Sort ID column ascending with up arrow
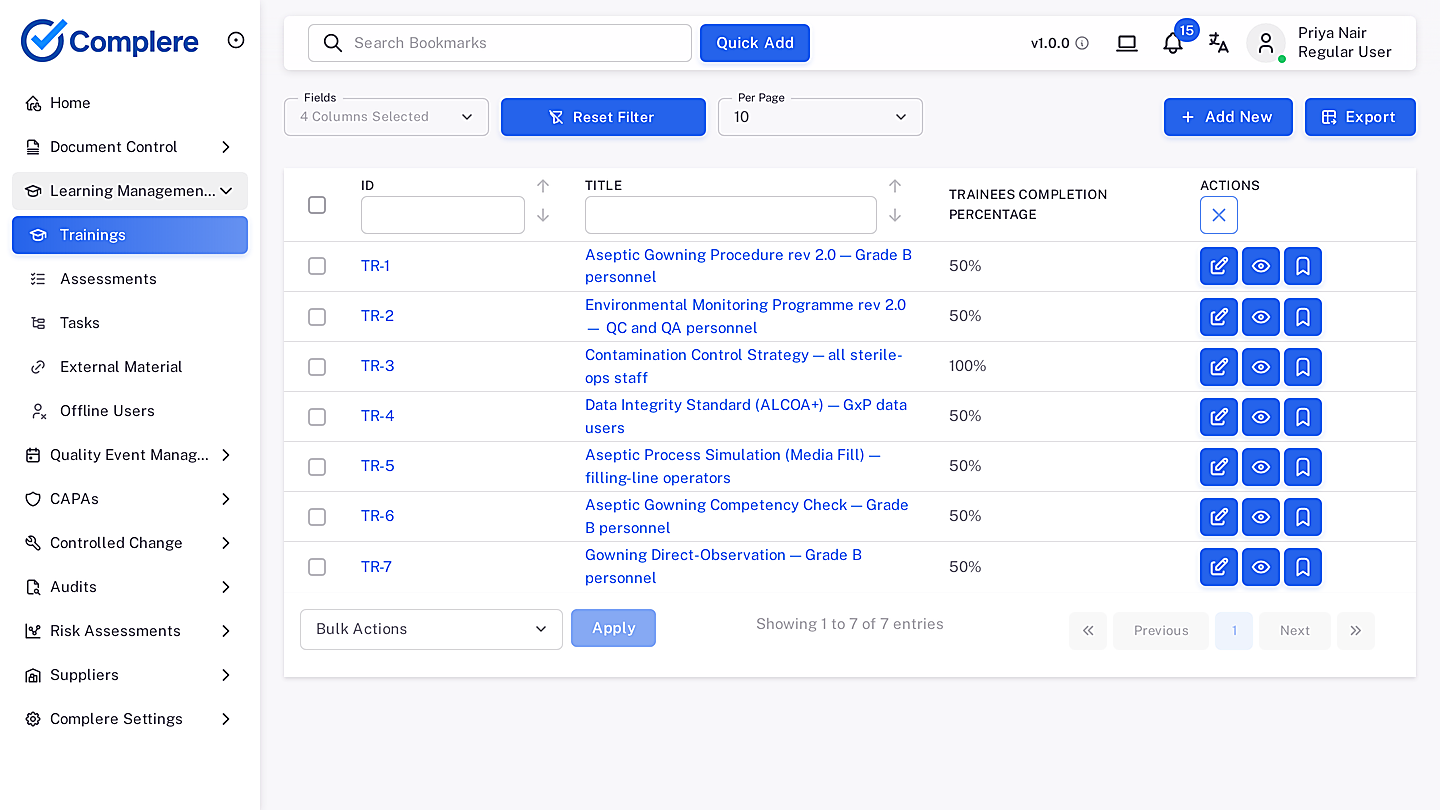Screen dimensions: 1440x810 pos(543,186)
